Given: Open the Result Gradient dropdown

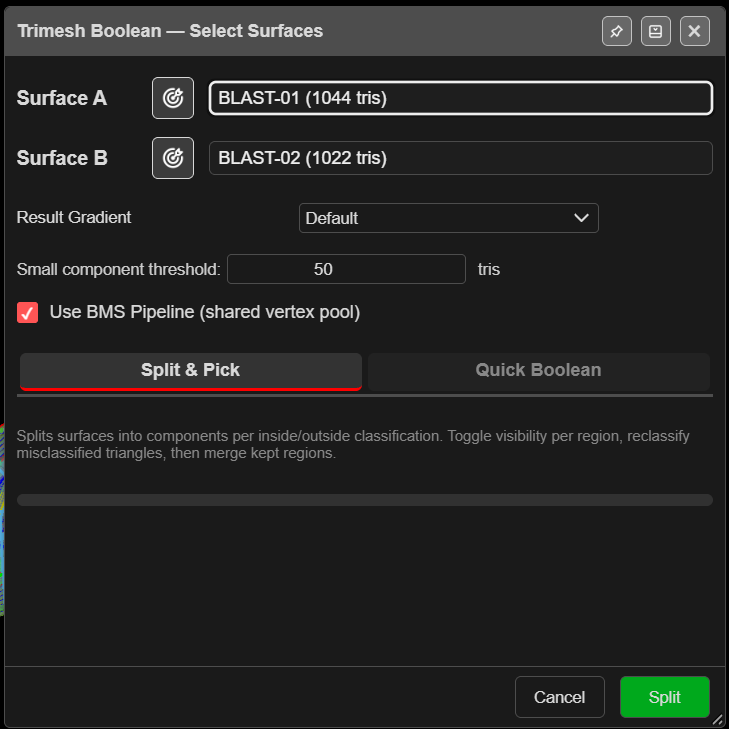Looking at the screenshot, I should point(449,218).
